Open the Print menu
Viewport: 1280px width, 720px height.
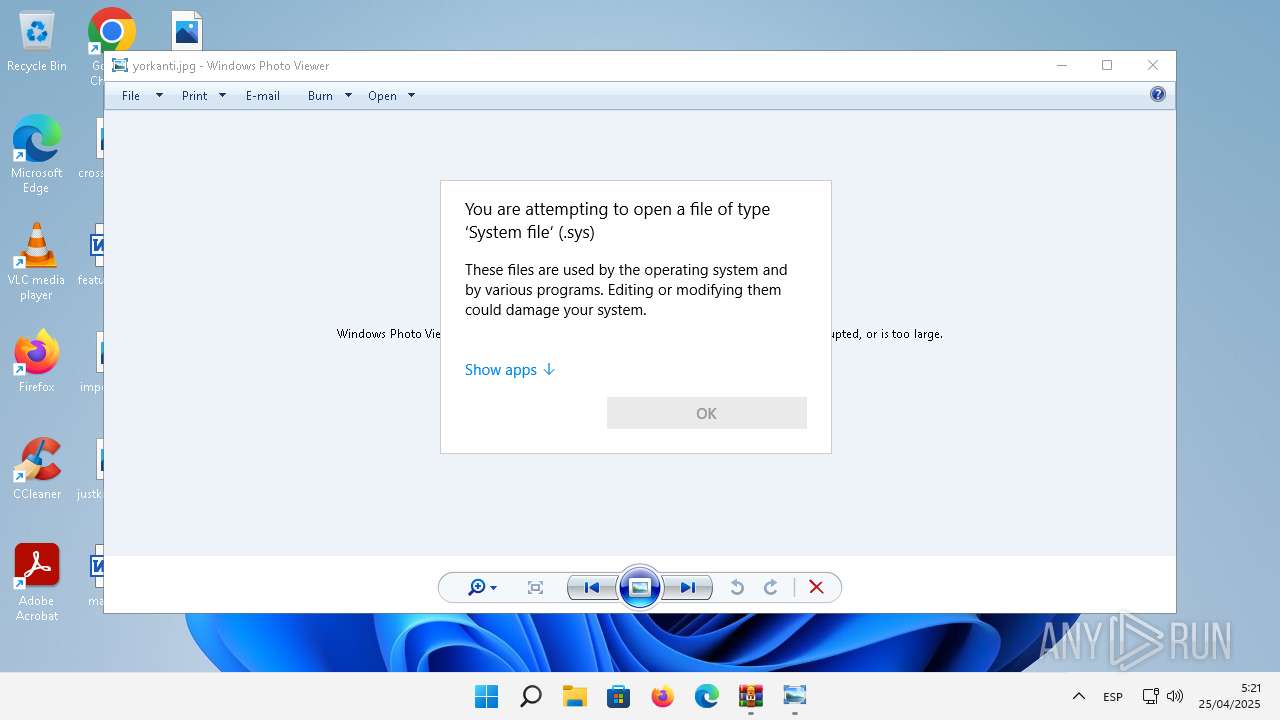(x=194, y=96)
